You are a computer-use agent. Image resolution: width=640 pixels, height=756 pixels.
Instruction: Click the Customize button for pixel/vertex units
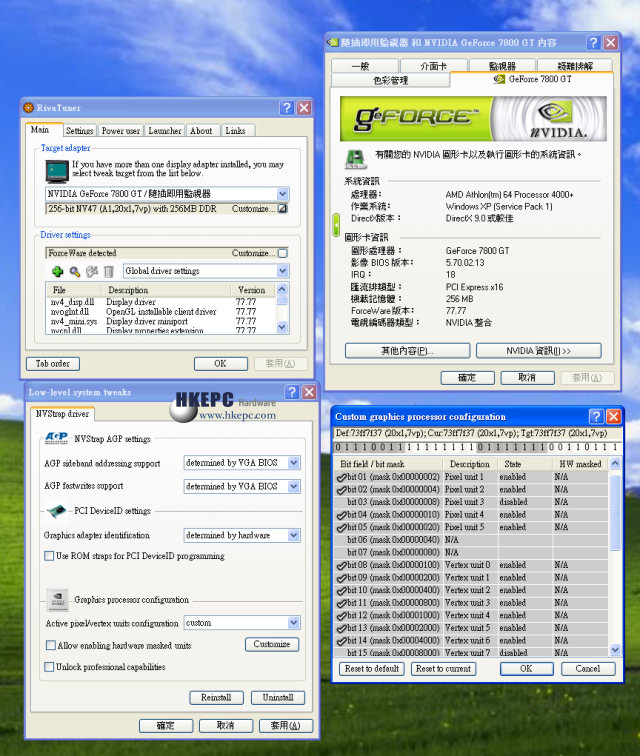coord(272,644)
